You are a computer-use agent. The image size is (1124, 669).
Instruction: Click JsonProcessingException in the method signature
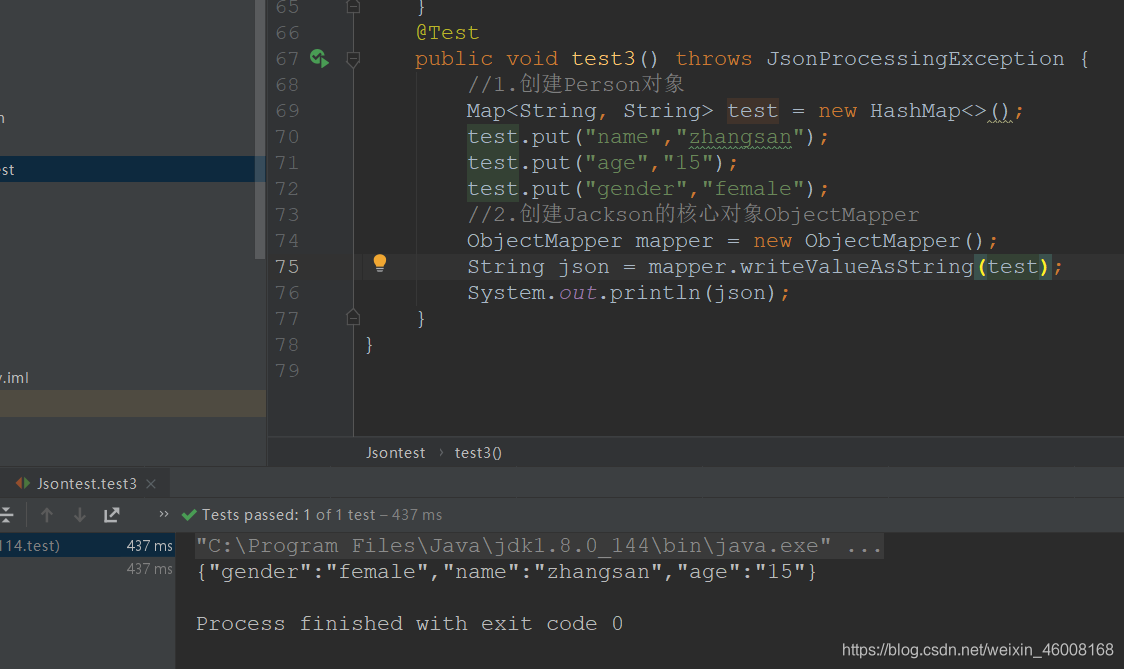[x=915, y=59]
